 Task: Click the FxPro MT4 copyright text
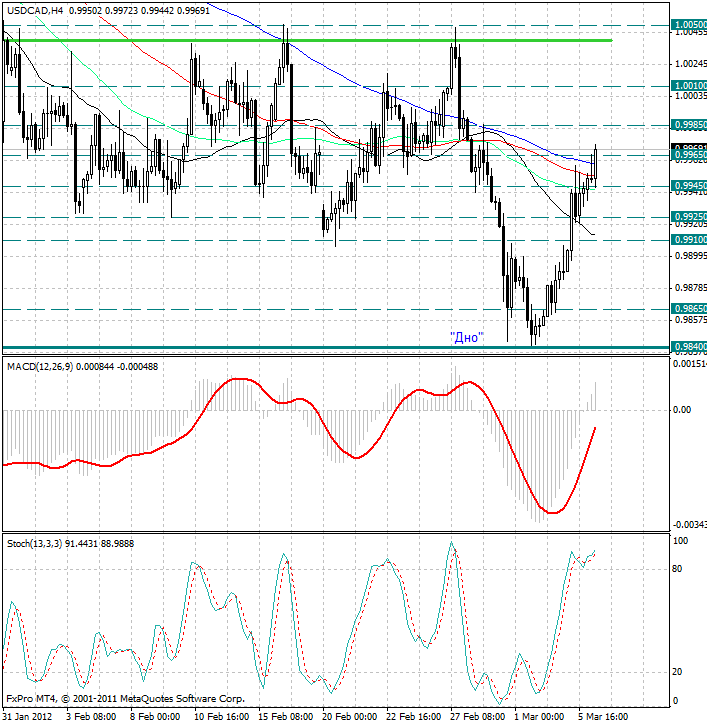click(124, 699)
